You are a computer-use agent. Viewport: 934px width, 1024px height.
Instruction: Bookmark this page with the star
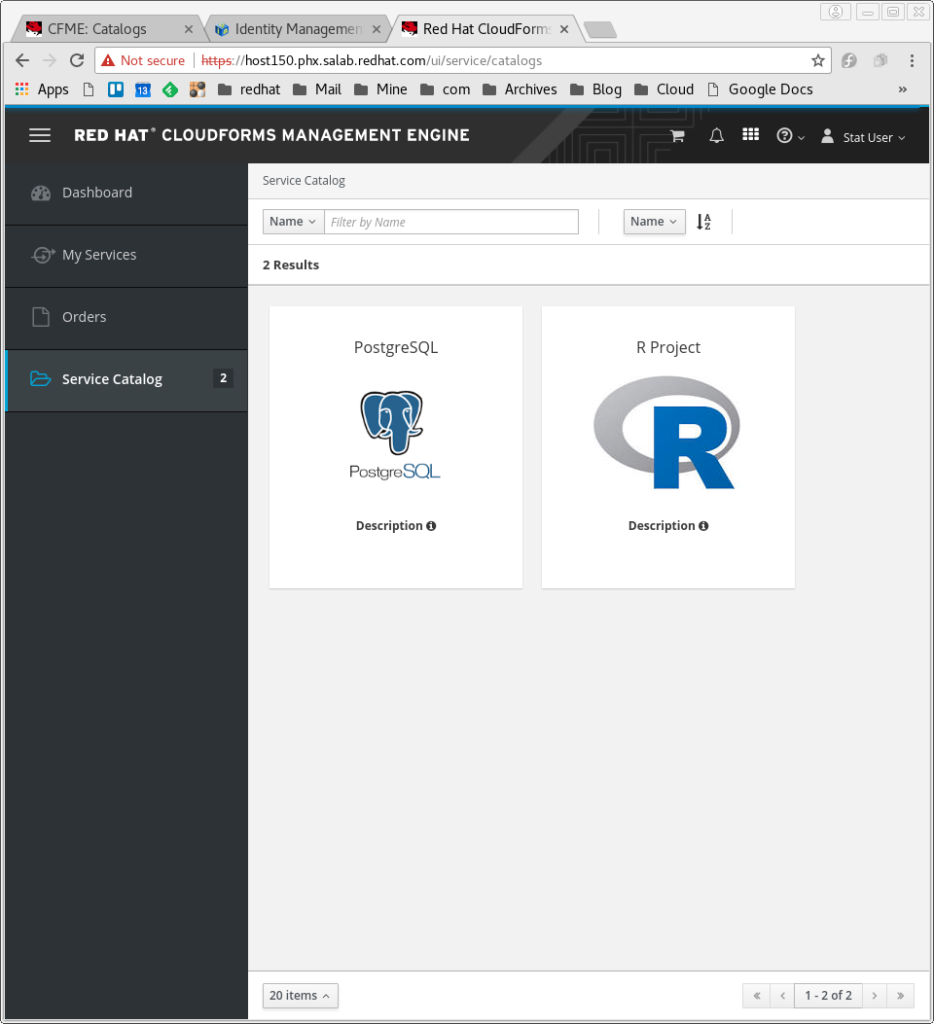[x=818, y=60]
